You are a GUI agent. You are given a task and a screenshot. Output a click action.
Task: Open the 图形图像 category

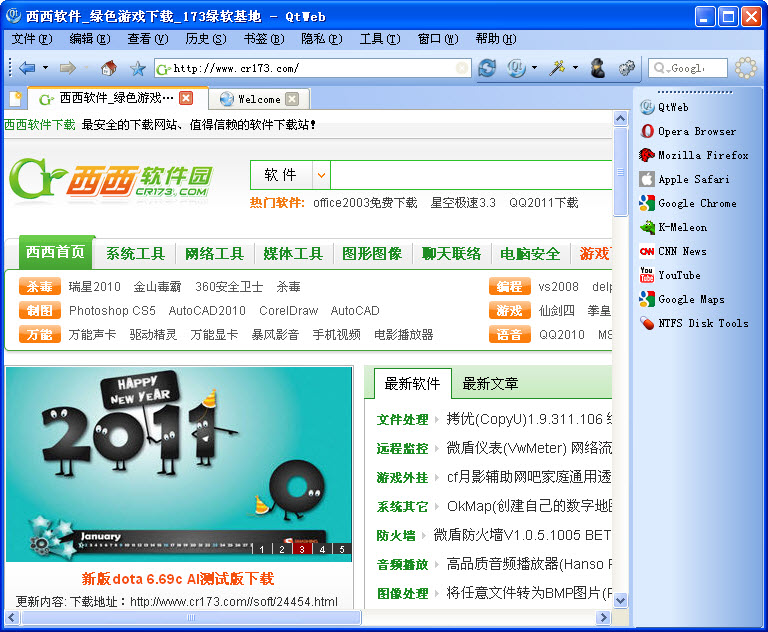(x=372, y=254)
